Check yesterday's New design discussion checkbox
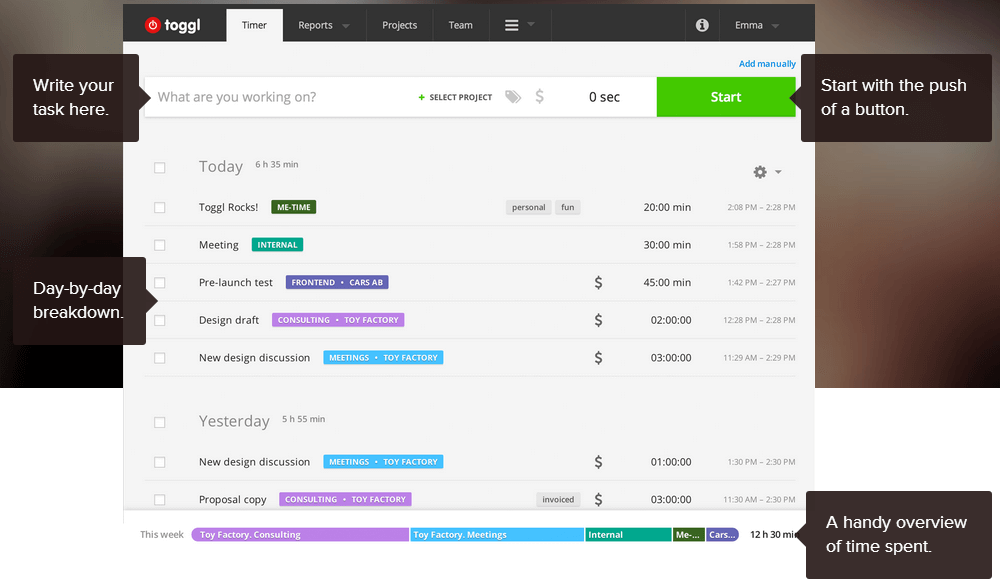Viewport: 1000px width, 584px height. [159, 462]
